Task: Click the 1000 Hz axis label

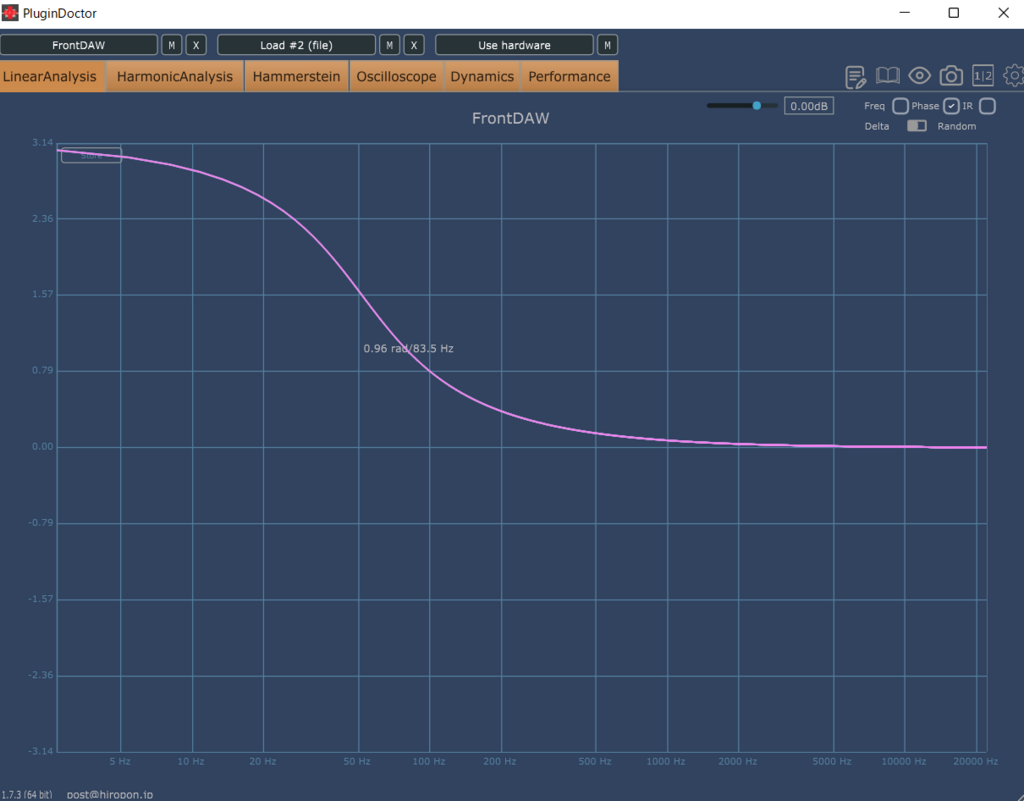Action: pyautogui.click(x=666, y=761)
